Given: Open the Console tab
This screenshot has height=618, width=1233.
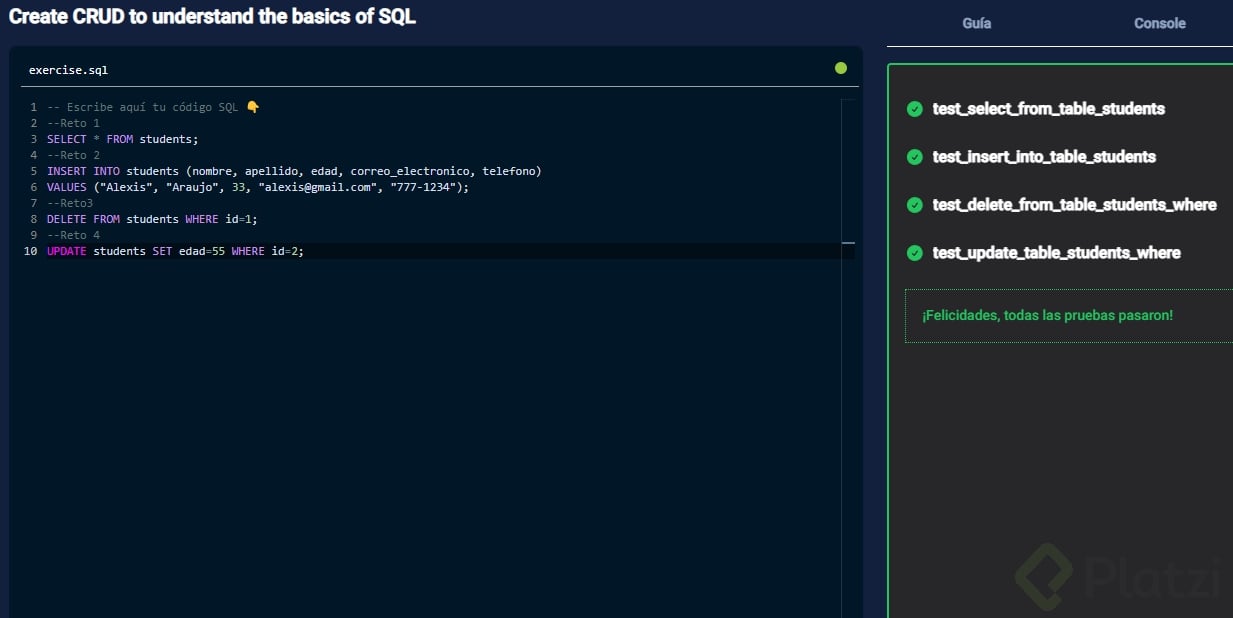Looking at the screenshot, I should point(1159,23).
